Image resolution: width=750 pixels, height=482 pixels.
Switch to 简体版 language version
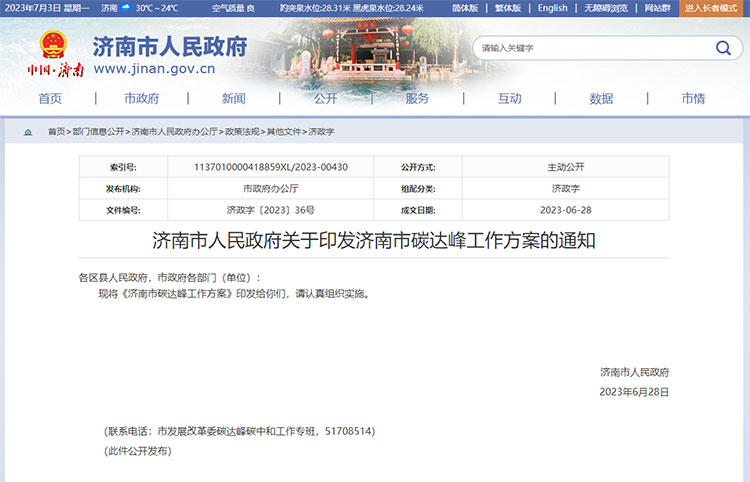click(x=465, y=8)
